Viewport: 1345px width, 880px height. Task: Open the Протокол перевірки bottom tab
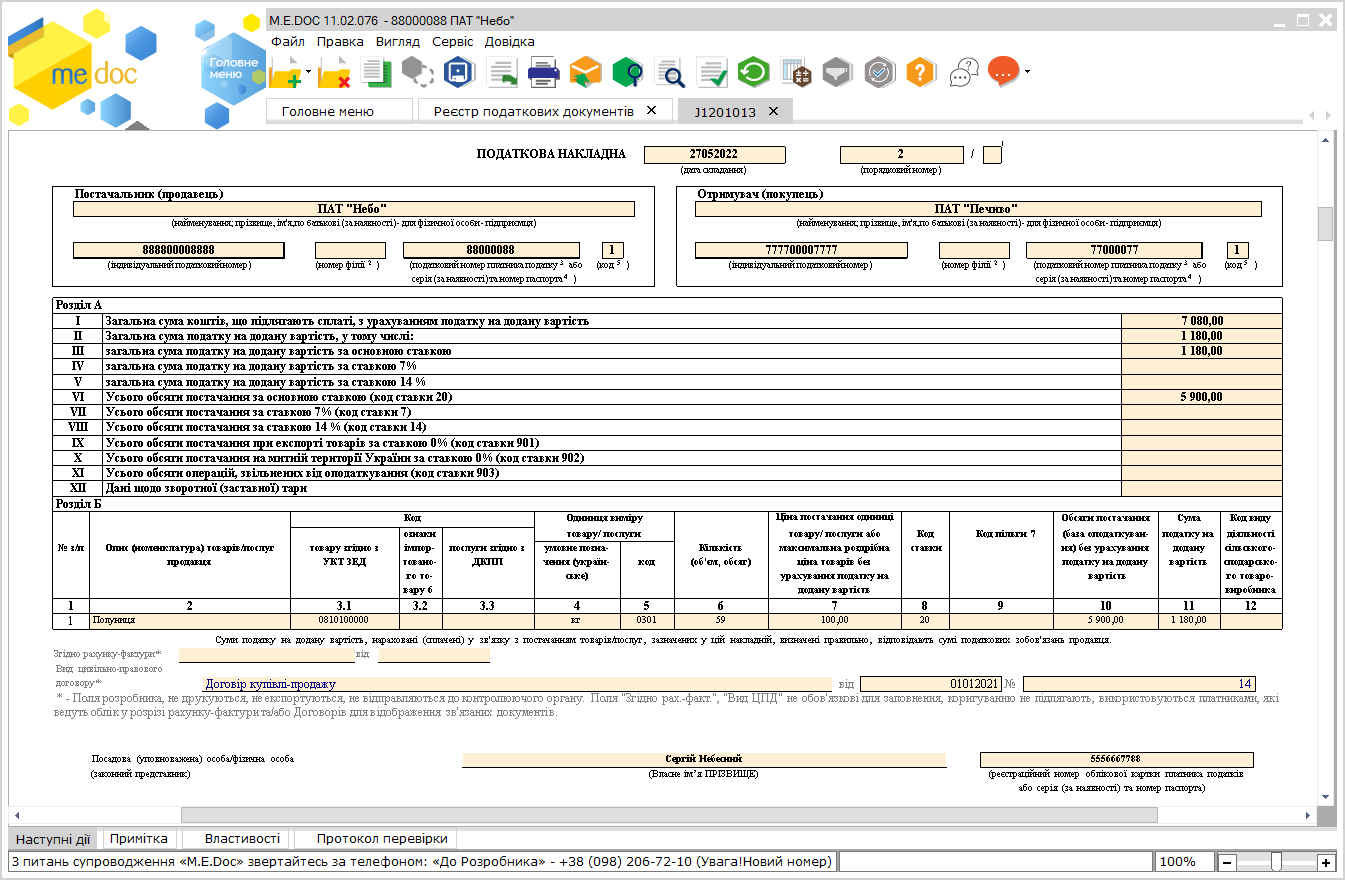pos(382,839)
